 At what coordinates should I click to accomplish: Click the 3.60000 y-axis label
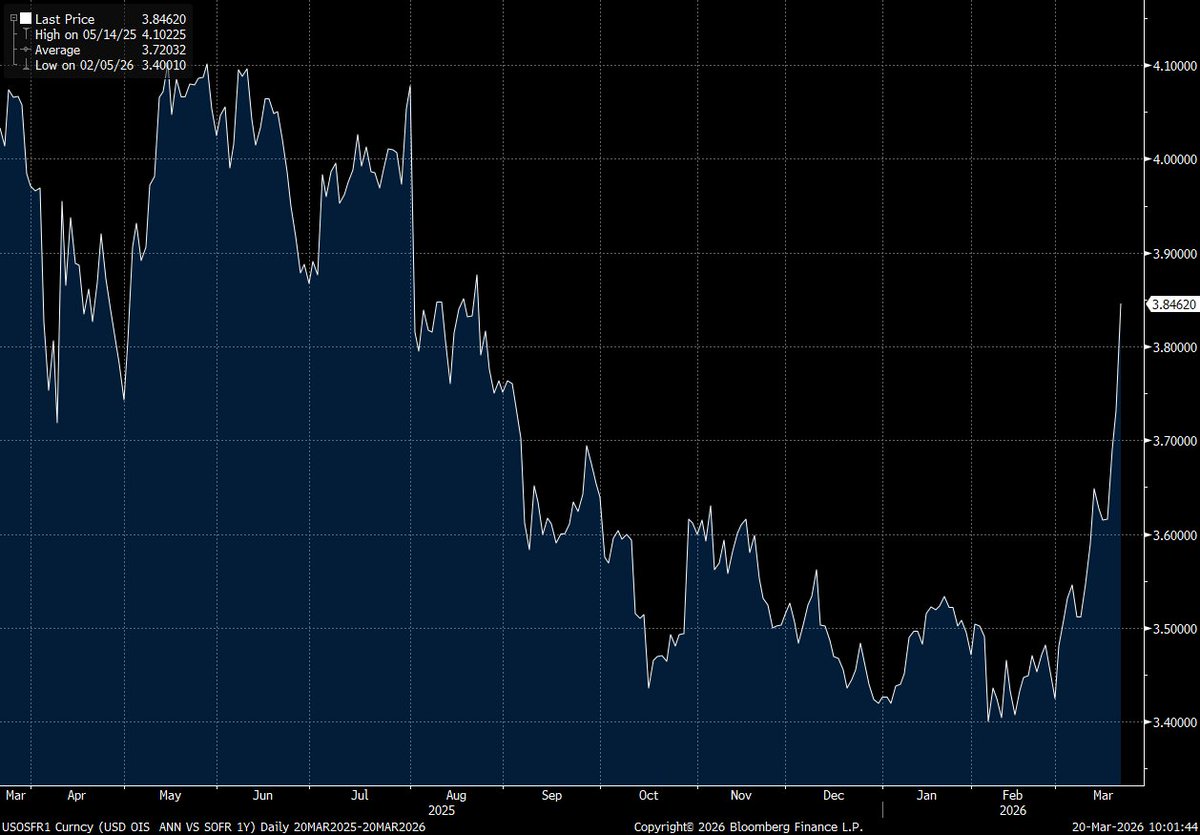(1174, 535)
